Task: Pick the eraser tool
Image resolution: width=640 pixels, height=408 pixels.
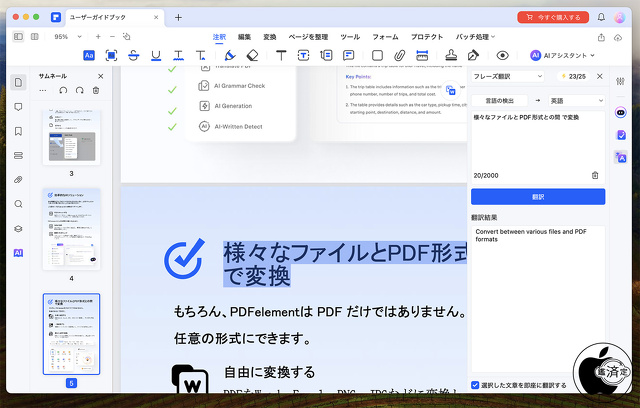Action: click(x=252, y=55)
